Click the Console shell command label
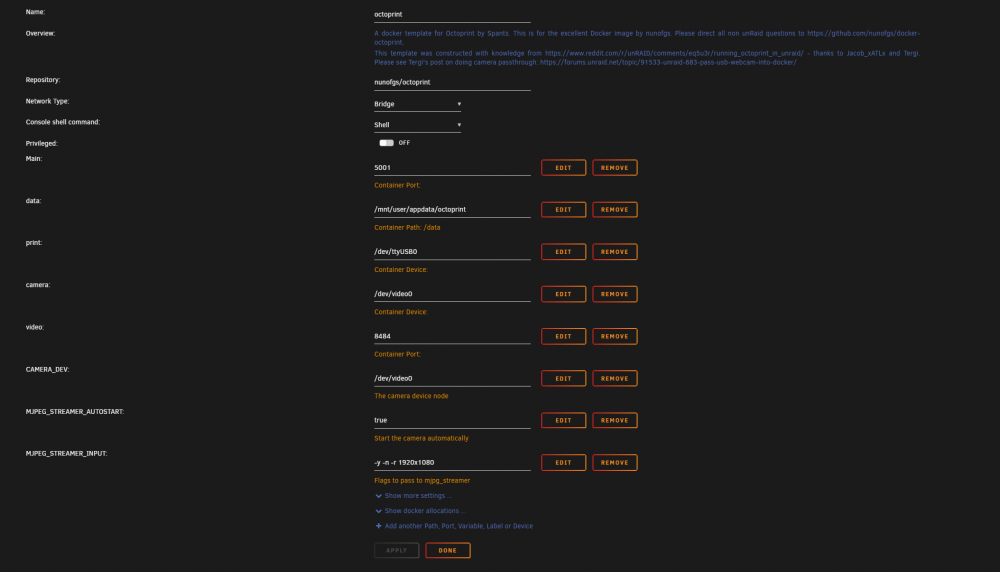The image size is (1000, 572). [x=62, y=122]
